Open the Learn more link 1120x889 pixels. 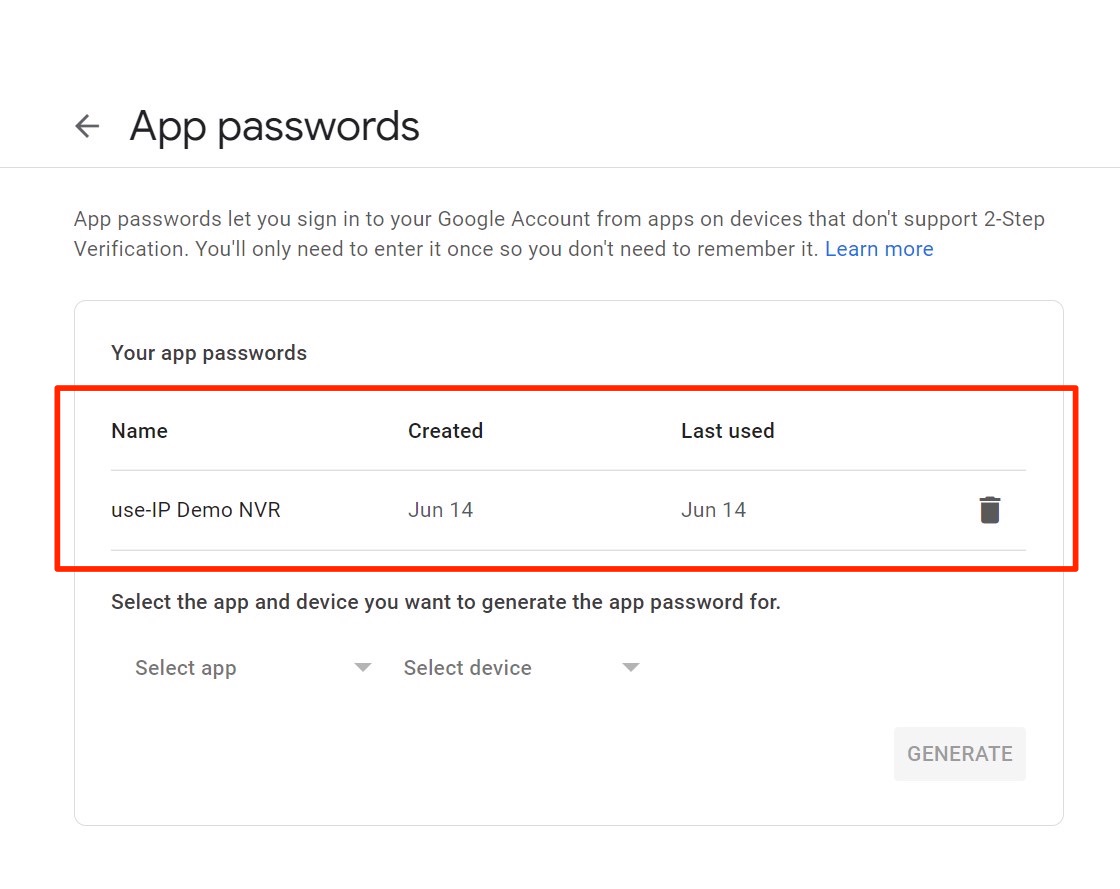pos(878,249)
